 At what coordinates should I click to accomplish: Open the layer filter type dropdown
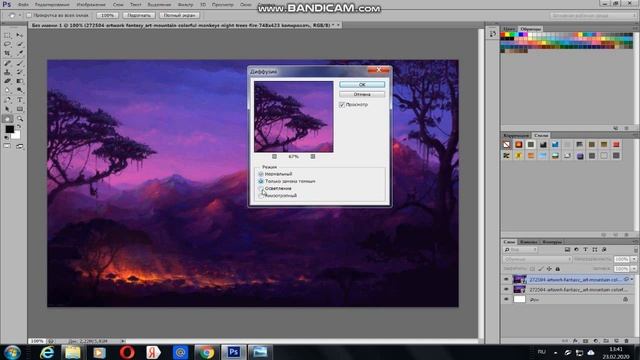(x=520, y=249)
